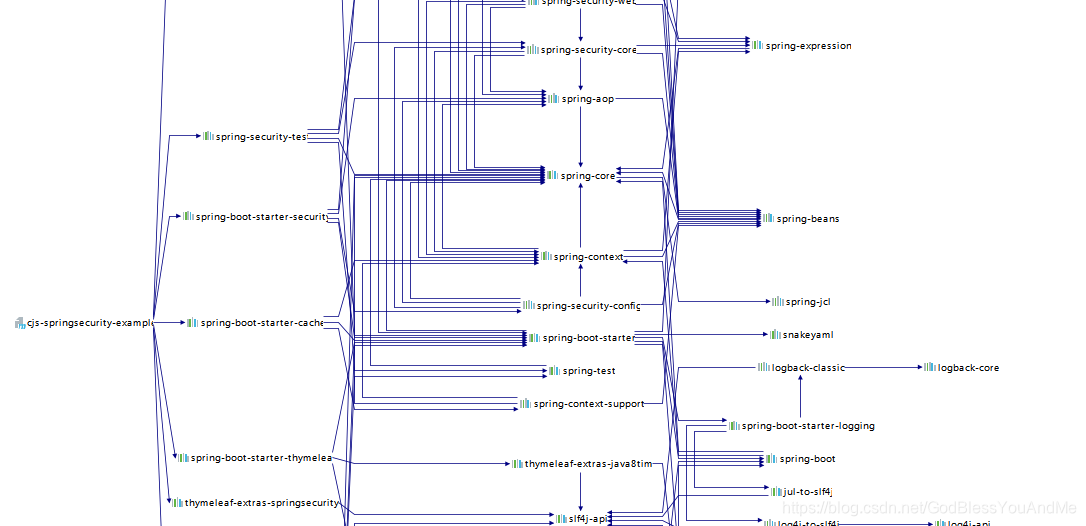The height and width of the screenshot is (526, 1086).
Task: Select the spring-beans node label
Action: tap(808, 218)
